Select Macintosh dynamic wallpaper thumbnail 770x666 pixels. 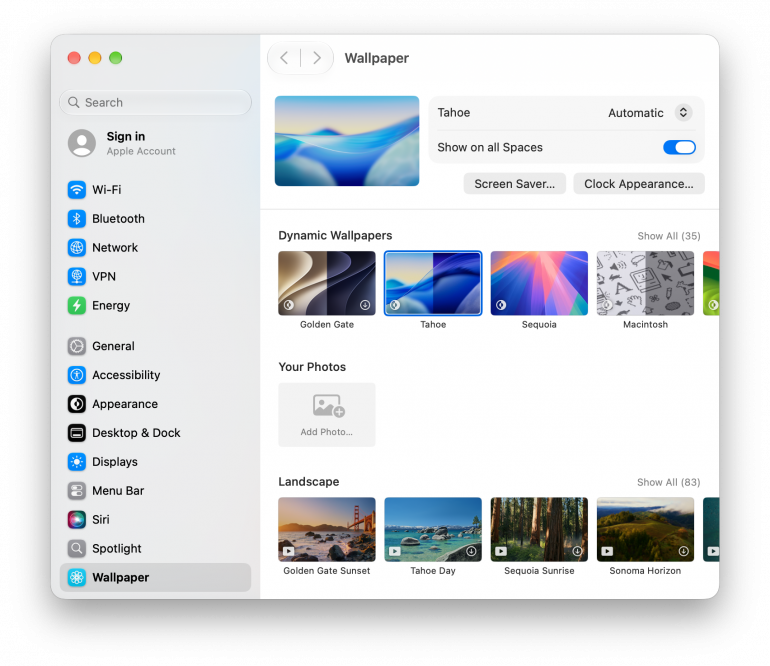pos(645,283)
